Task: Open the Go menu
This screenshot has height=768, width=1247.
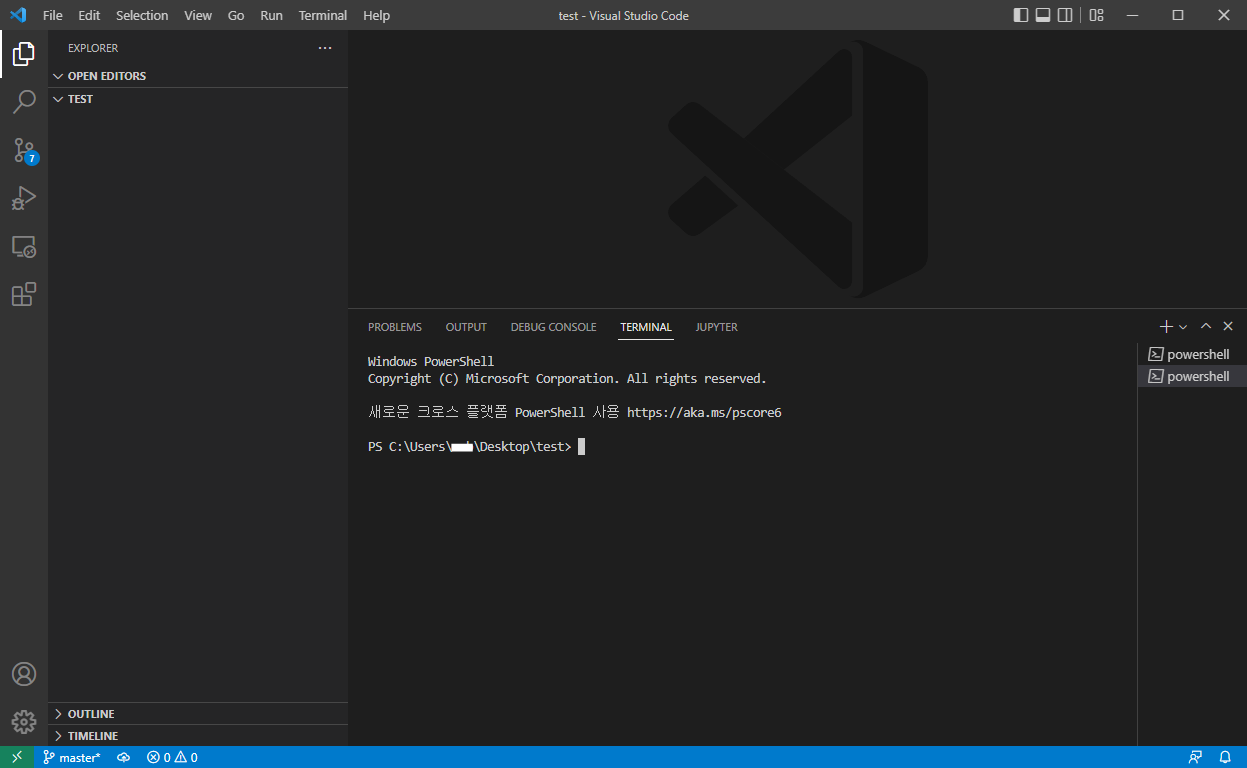Action: click(x=236, y=15)
